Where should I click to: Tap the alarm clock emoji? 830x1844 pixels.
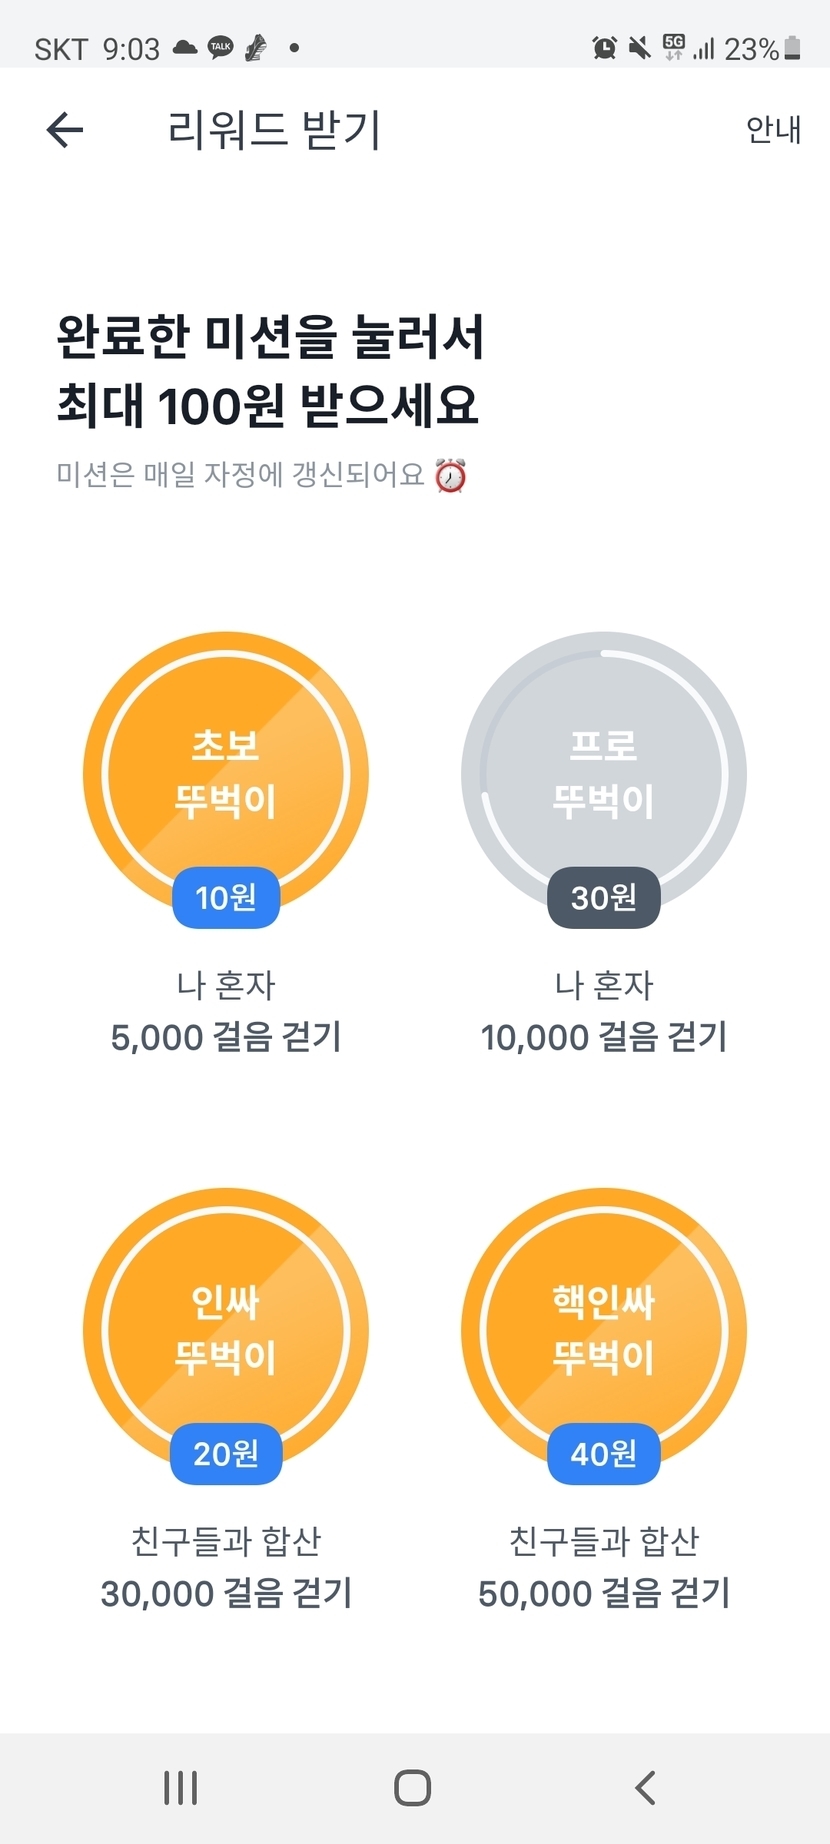click(x=451, y=475)
